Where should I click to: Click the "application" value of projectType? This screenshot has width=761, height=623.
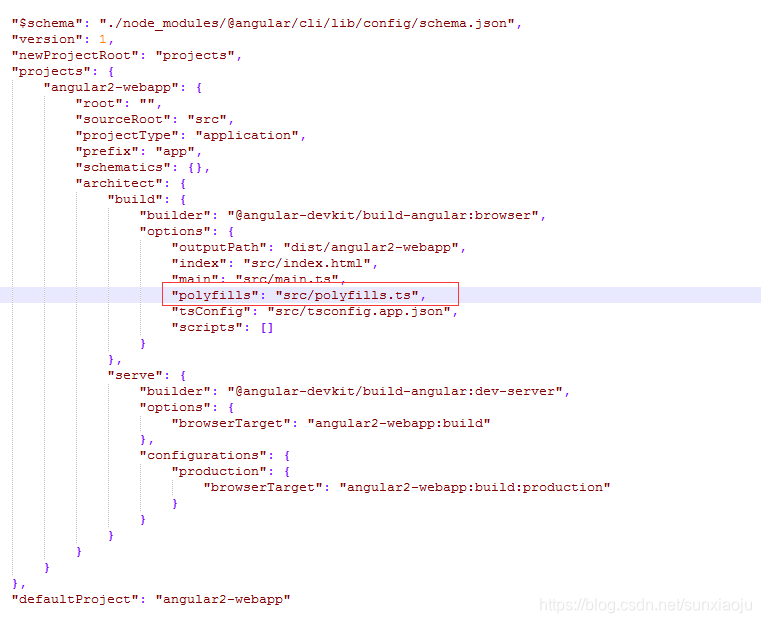coord(247,135)
